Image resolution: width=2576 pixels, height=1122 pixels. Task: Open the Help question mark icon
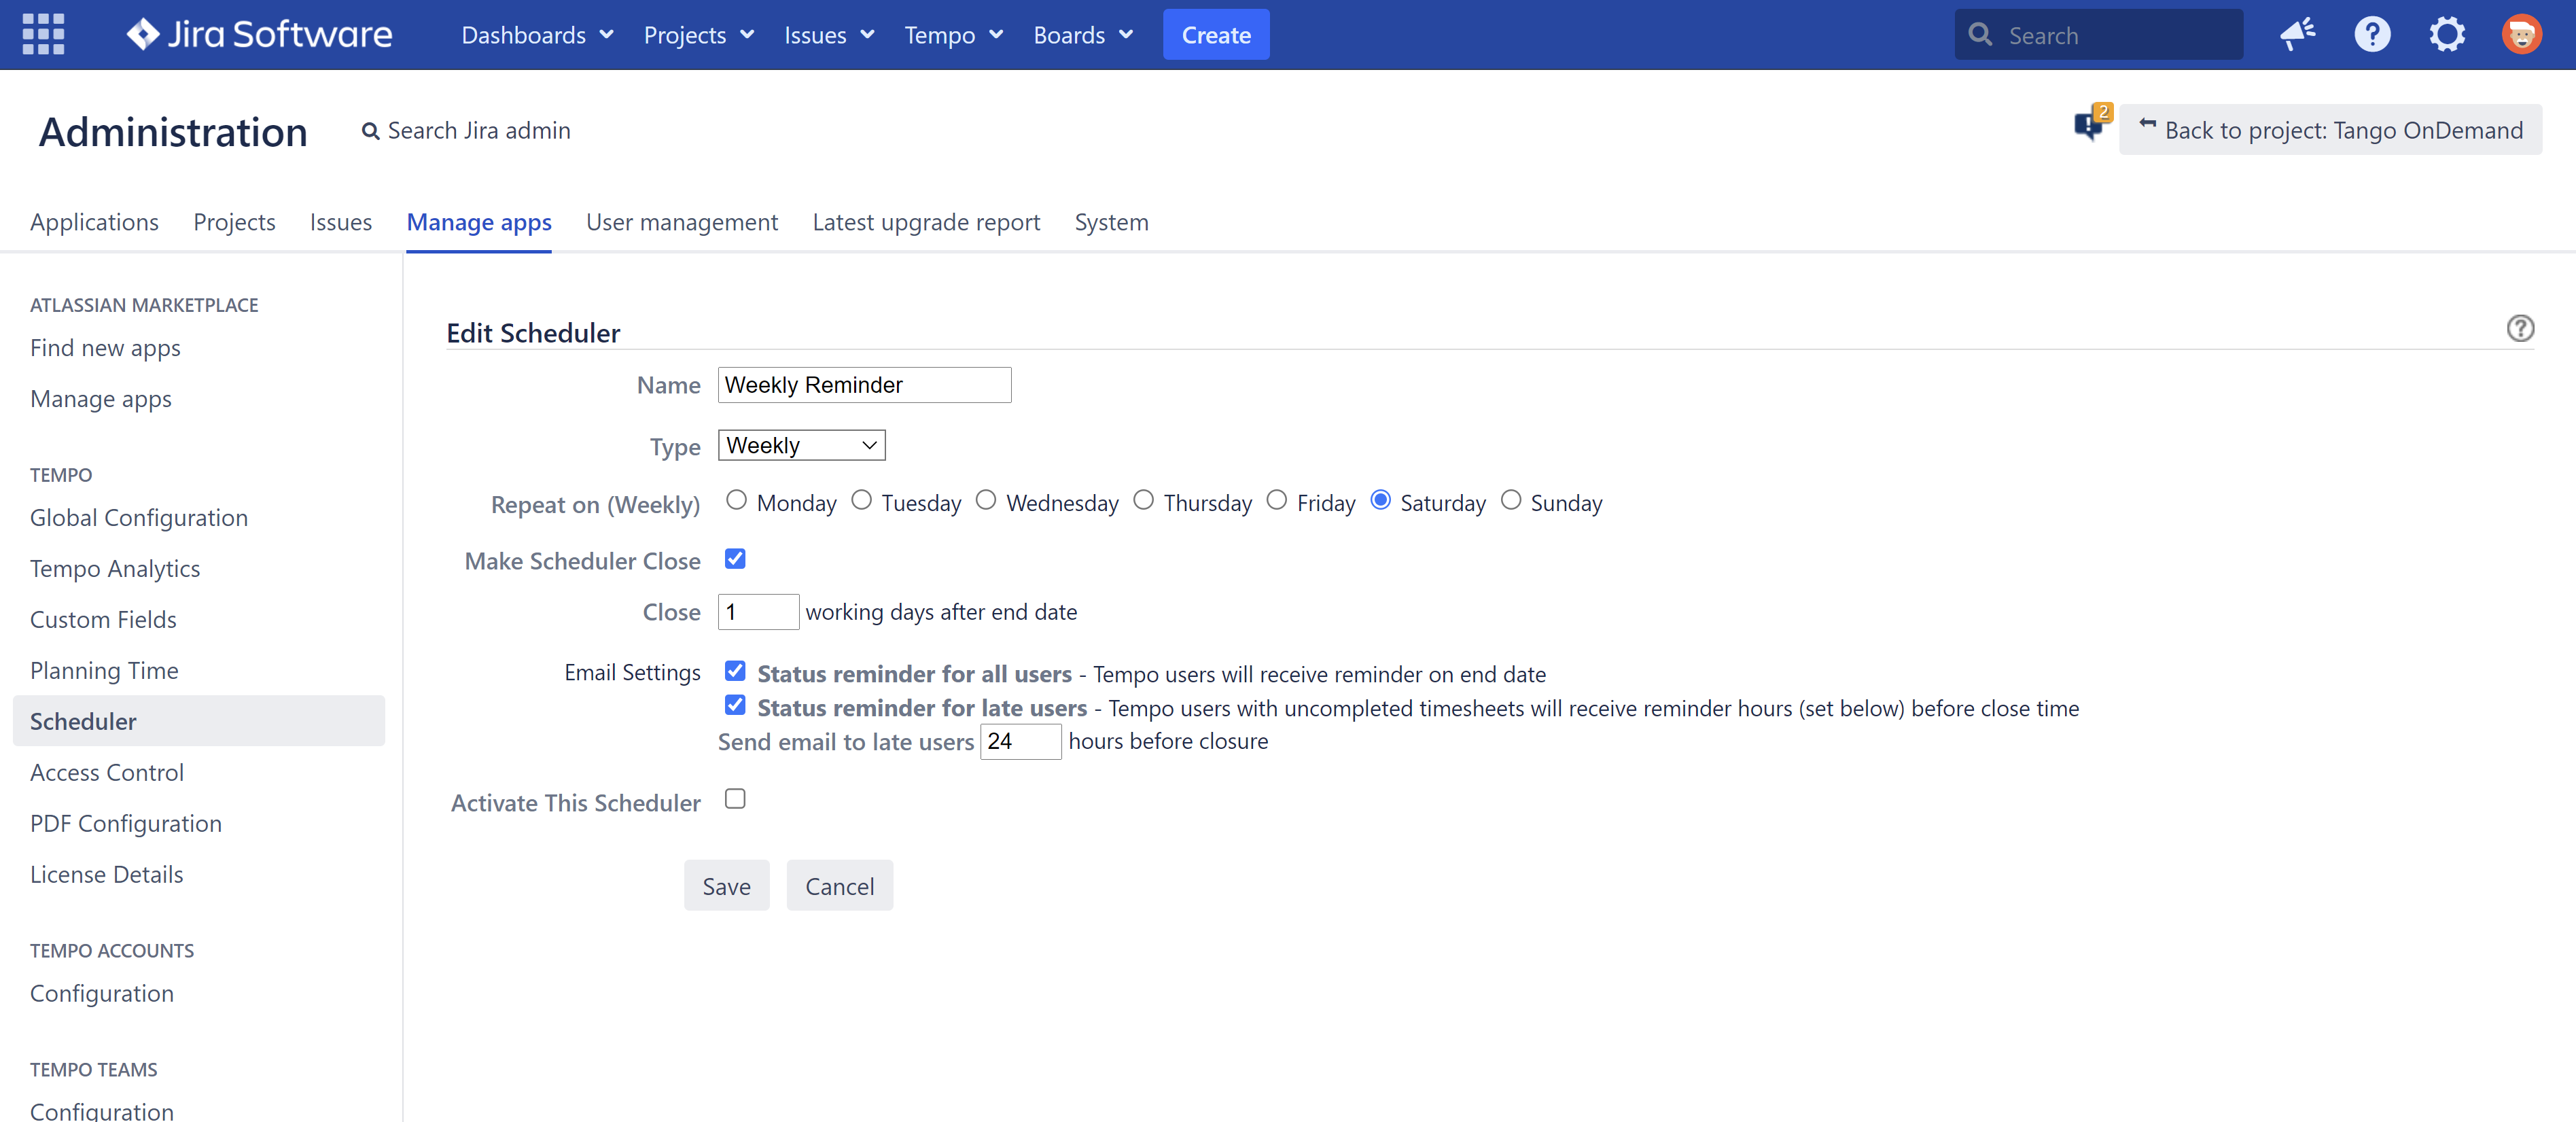pyautogui.click(x=2372, y=34)
